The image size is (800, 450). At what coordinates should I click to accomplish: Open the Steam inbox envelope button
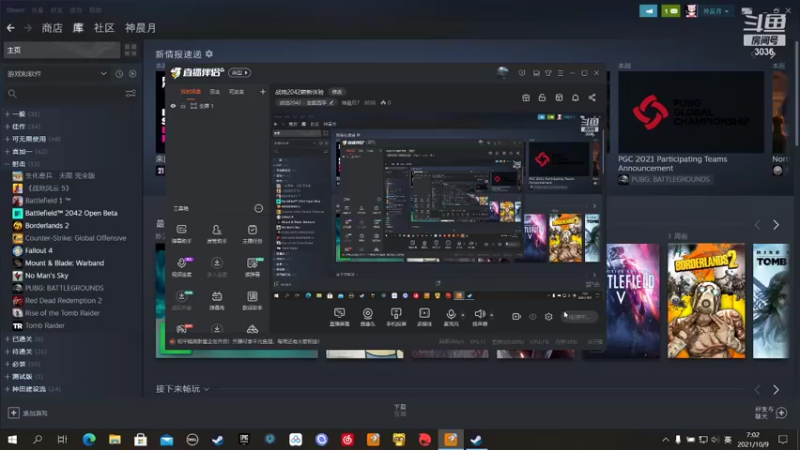tap(670, 11)
